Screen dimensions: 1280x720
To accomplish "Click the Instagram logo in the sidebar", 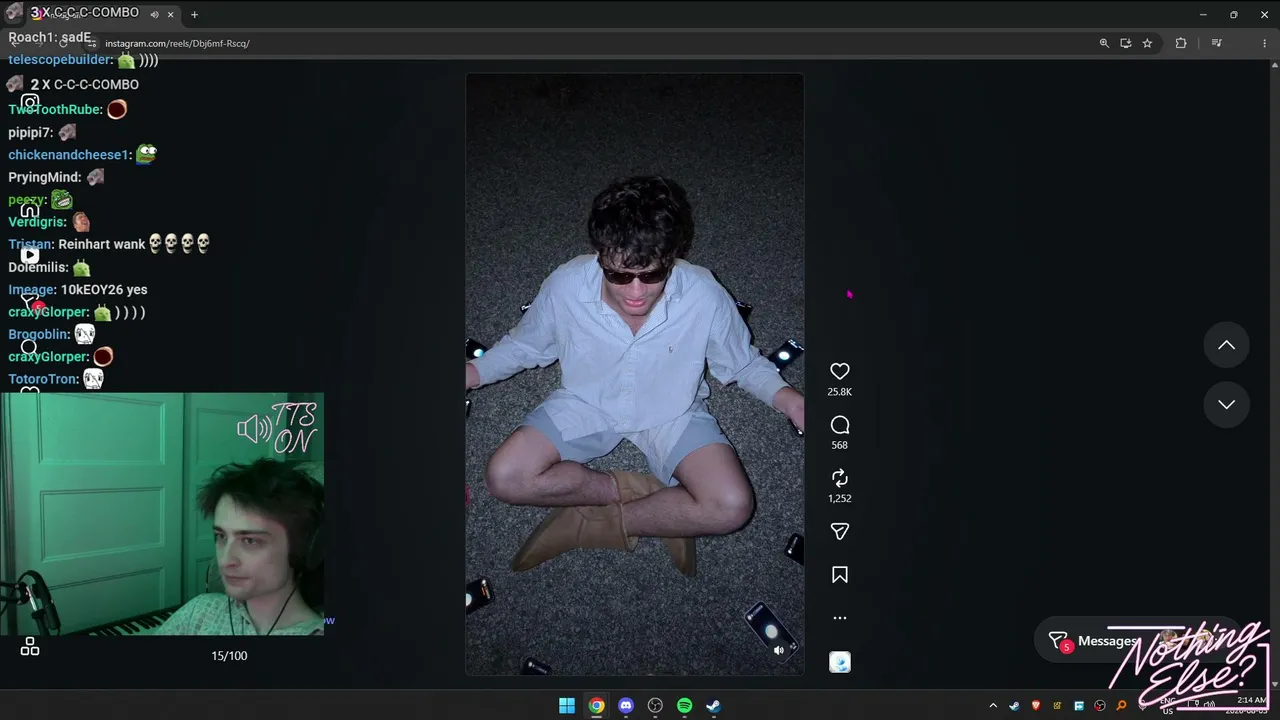I will [x=30, y=102].
